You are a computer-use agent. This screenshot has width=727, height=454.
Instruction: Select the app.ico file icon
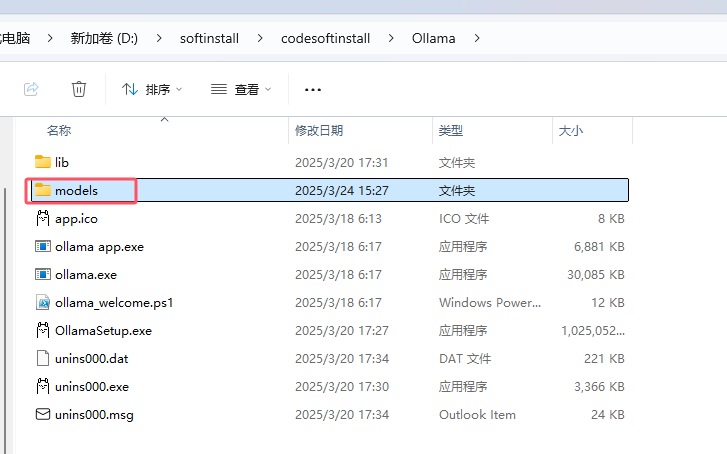coord(43,218)
